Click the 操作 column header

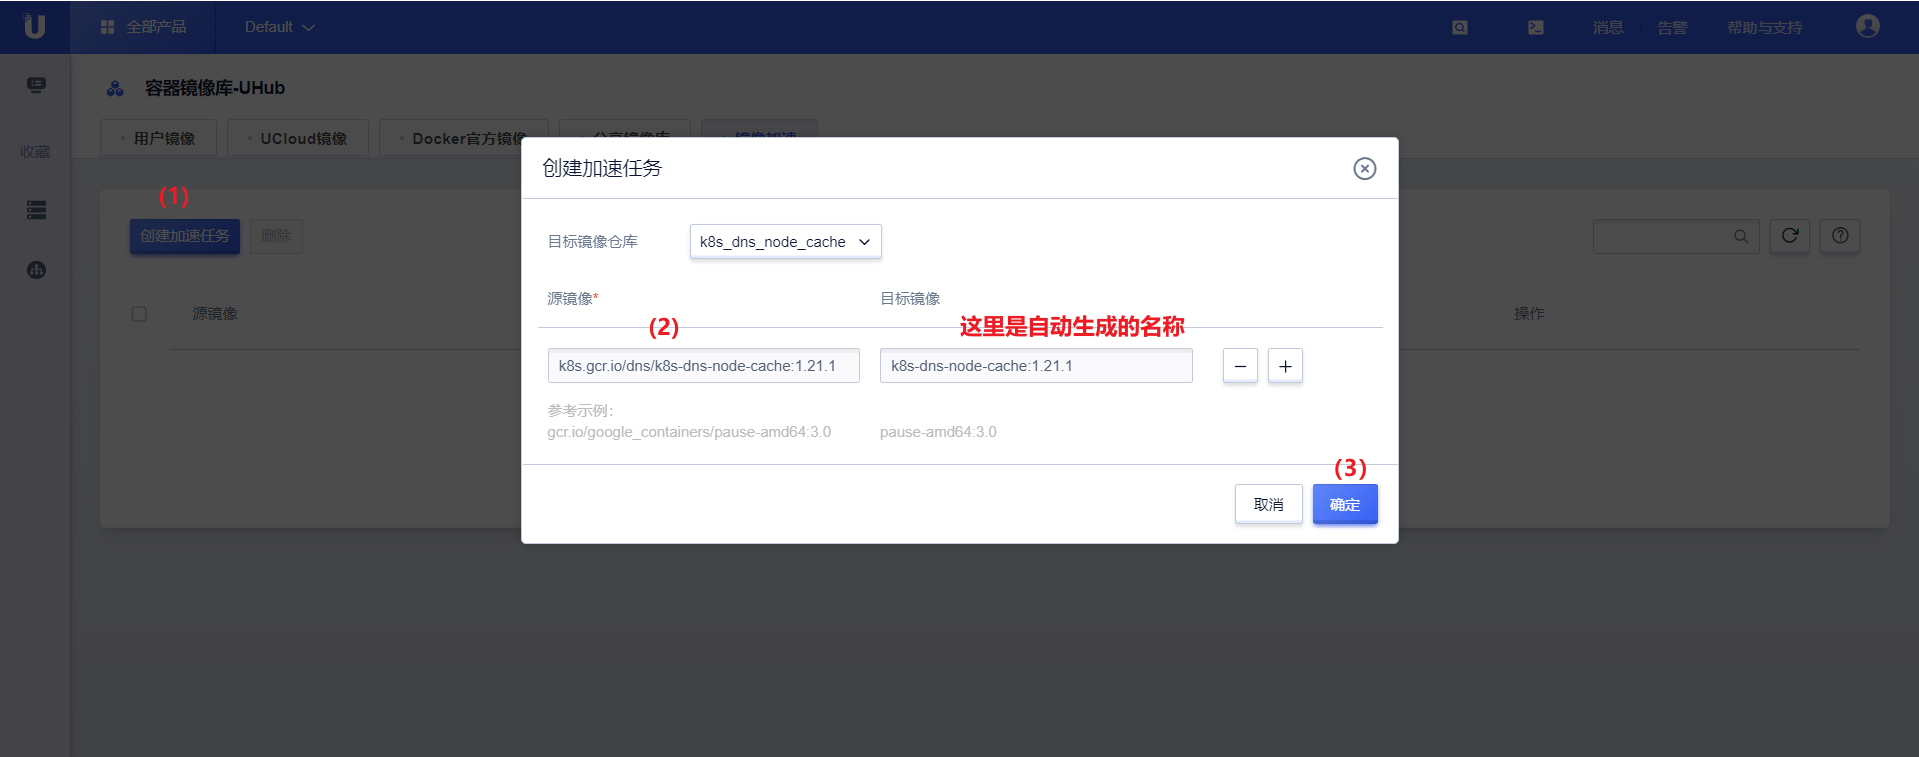[1529, 314]
